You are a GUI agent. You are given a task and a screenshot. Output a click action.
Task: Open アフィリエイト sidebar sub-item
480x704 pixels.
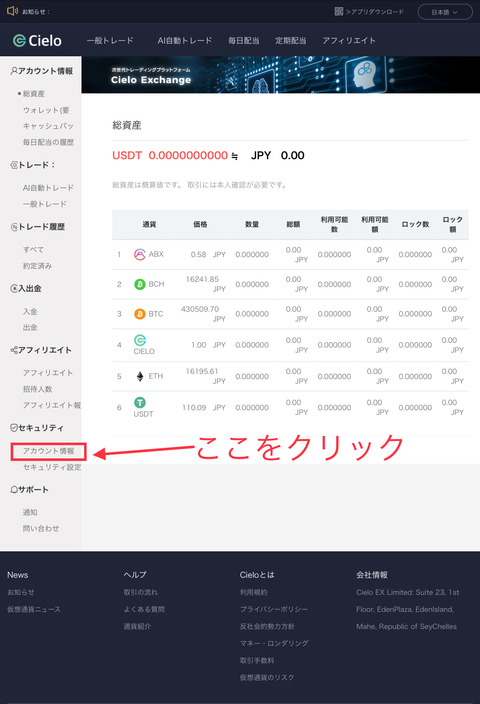pyautogui.click(x=48, y=373)
